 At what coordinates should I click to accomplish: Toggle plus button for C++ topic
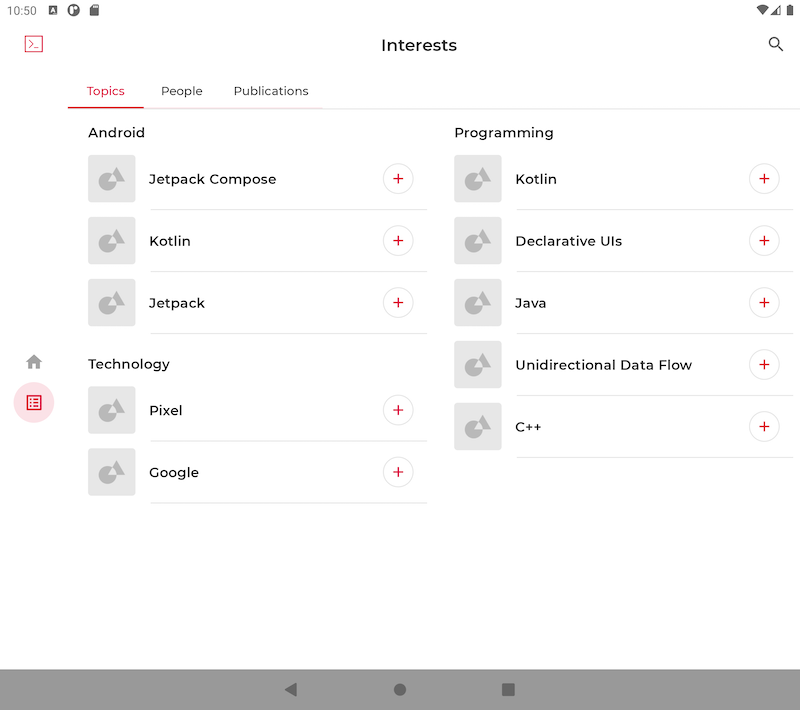[x=764, y=426]
